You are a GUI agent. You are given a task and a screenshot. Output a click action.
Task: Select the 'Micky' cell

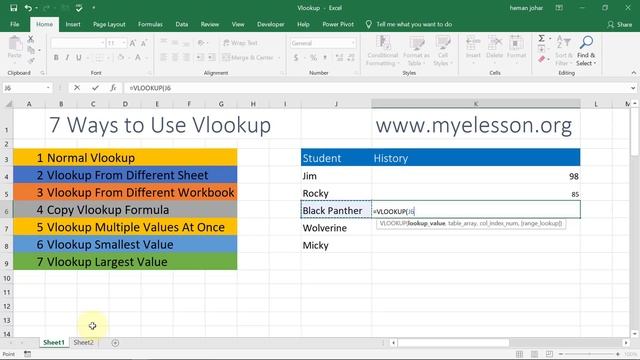tap(336, 245)
